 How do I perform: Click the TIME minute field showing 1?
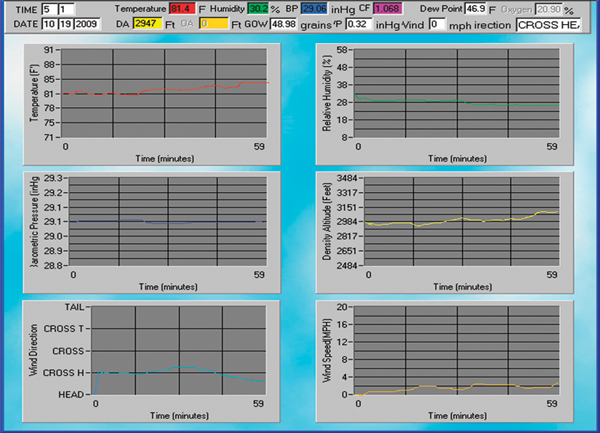click(66, 9)
